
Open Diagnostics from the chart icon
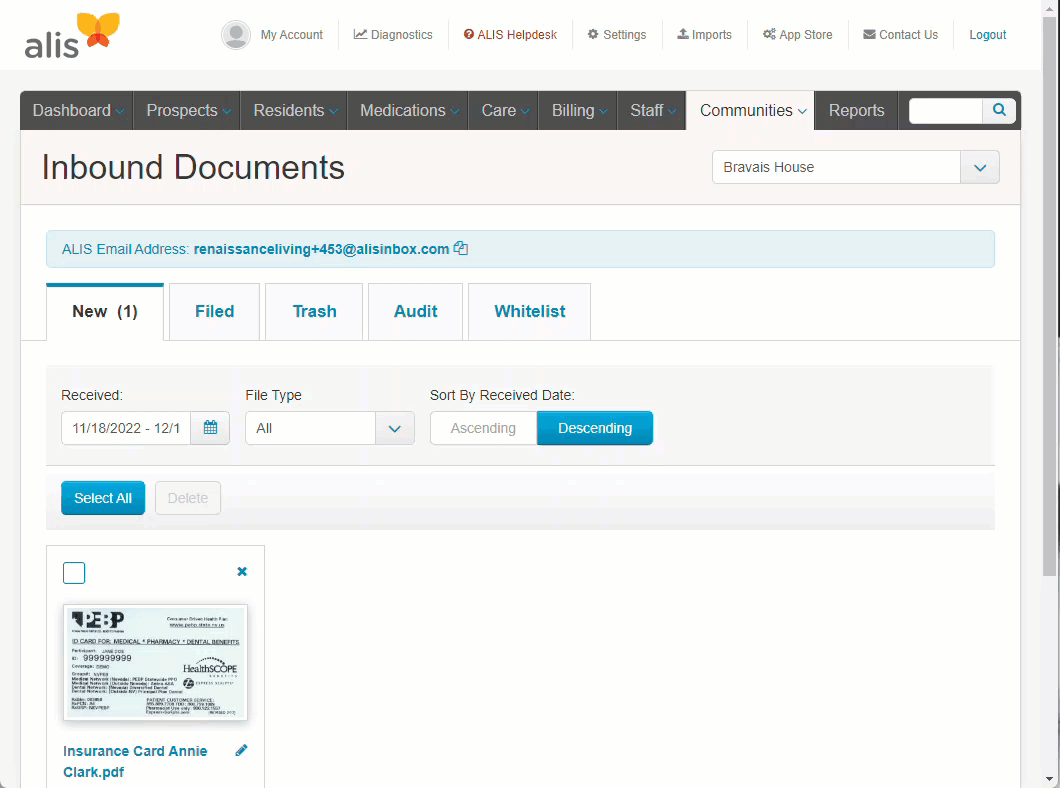click(393, 34)
